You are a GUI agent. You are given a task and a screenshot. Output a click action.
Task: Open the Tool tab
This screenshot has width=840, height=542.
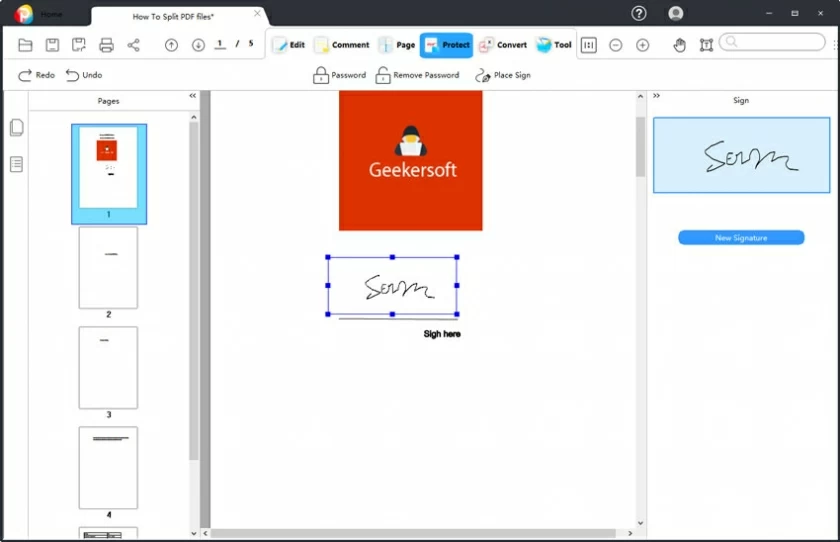[x=553, y=45]
